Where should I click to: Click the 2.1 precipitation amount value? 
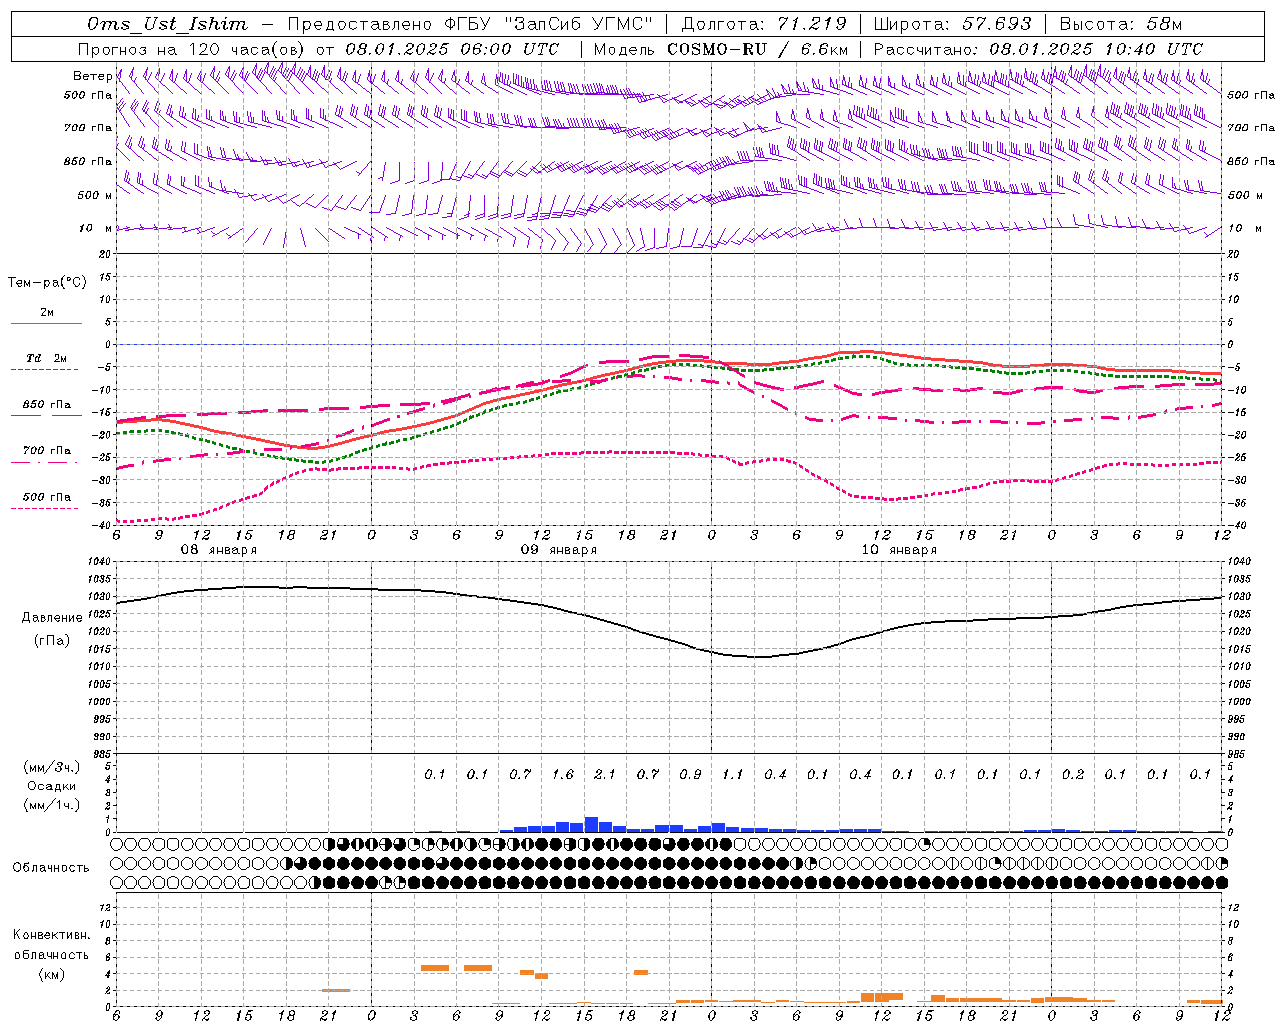[x=605, y=774]
